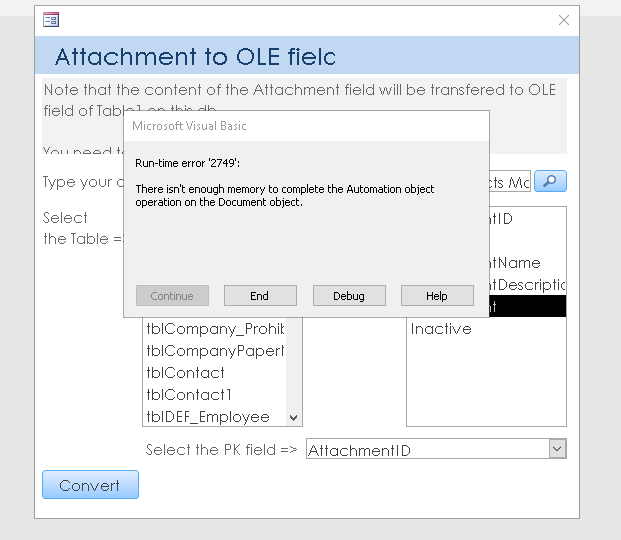Select tblContact1 in the table list

coord(189,395)
